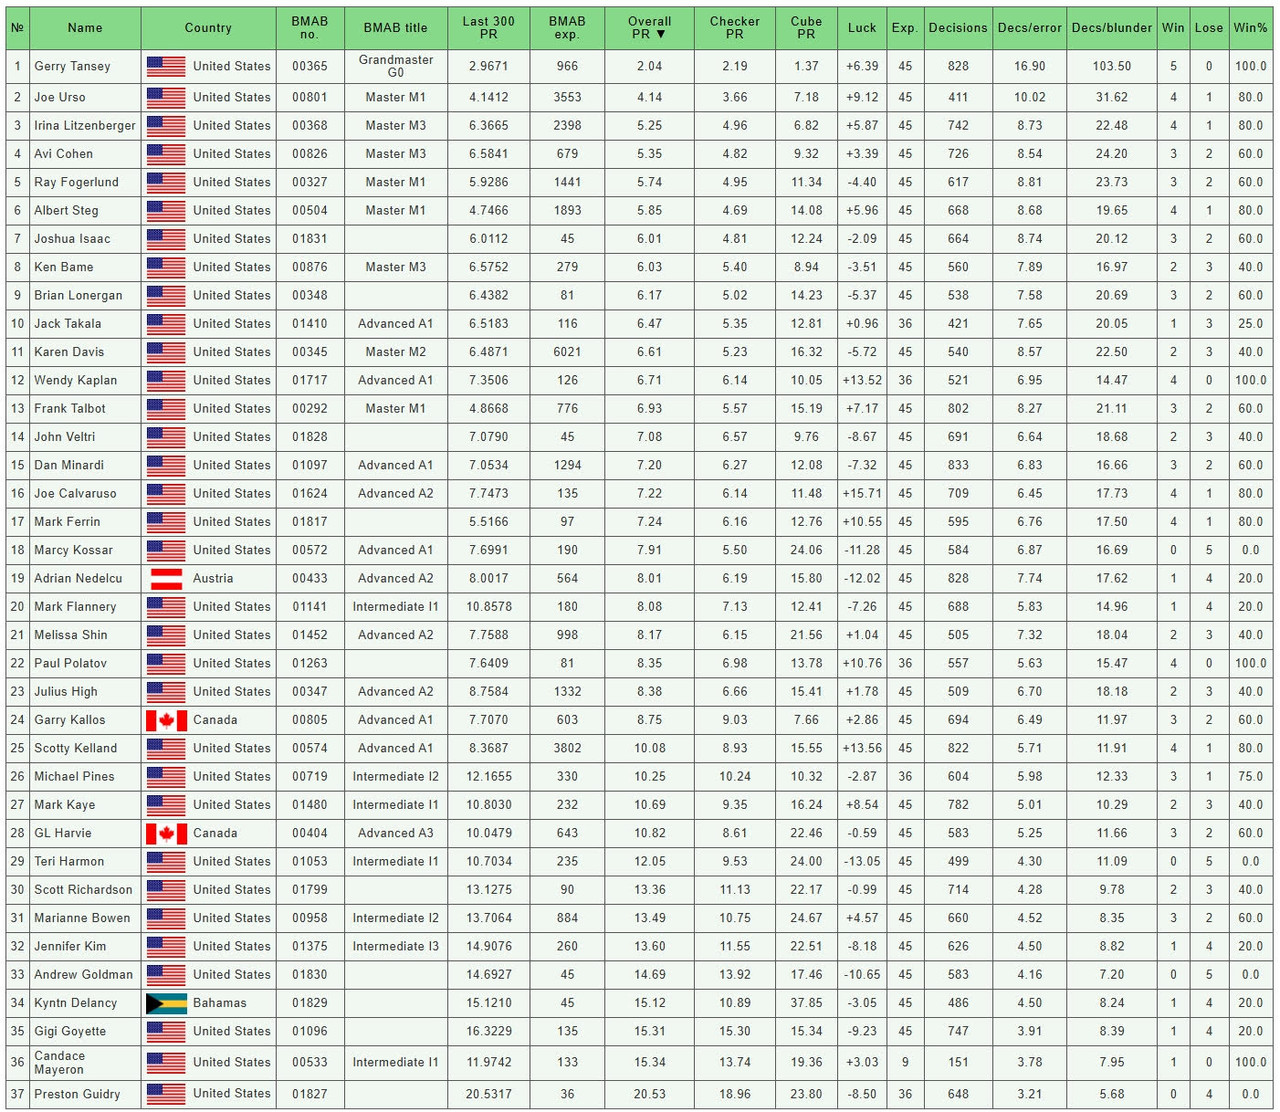Select player name Michael Pines

click(x=74, y=776)
